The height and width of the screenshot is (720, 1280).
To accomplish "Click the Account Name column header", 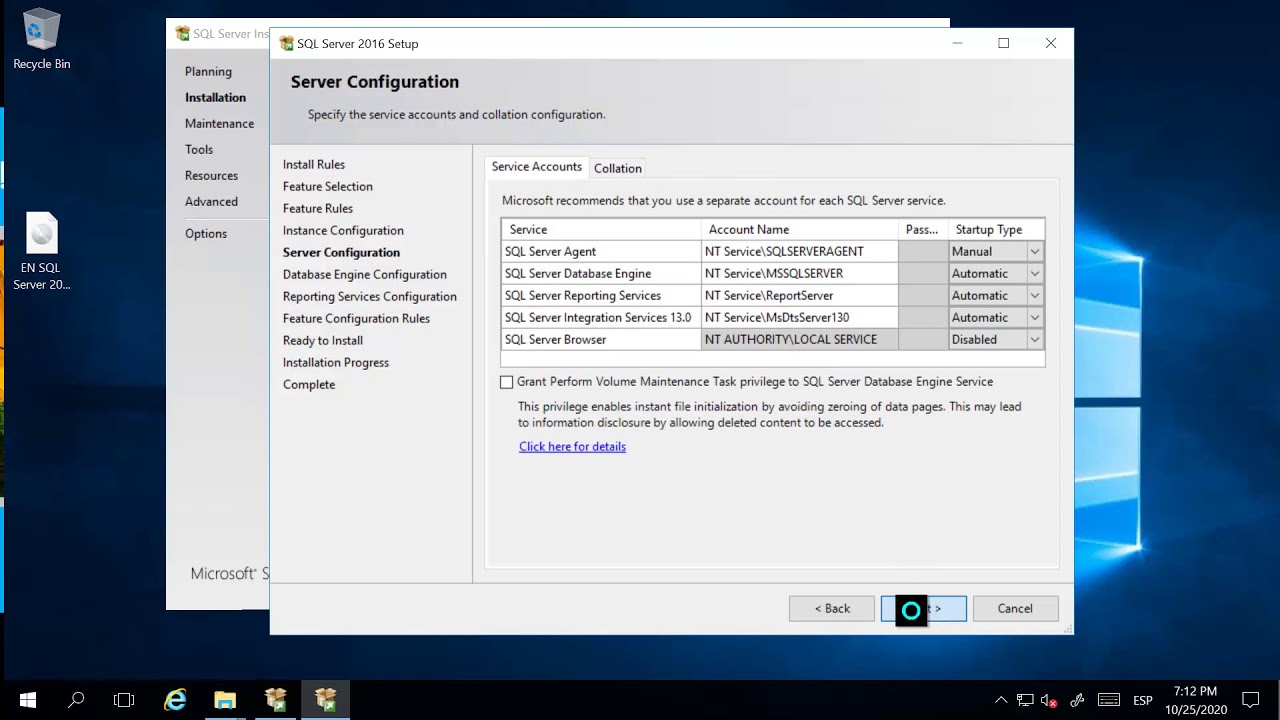I will (x=800, y=230).
